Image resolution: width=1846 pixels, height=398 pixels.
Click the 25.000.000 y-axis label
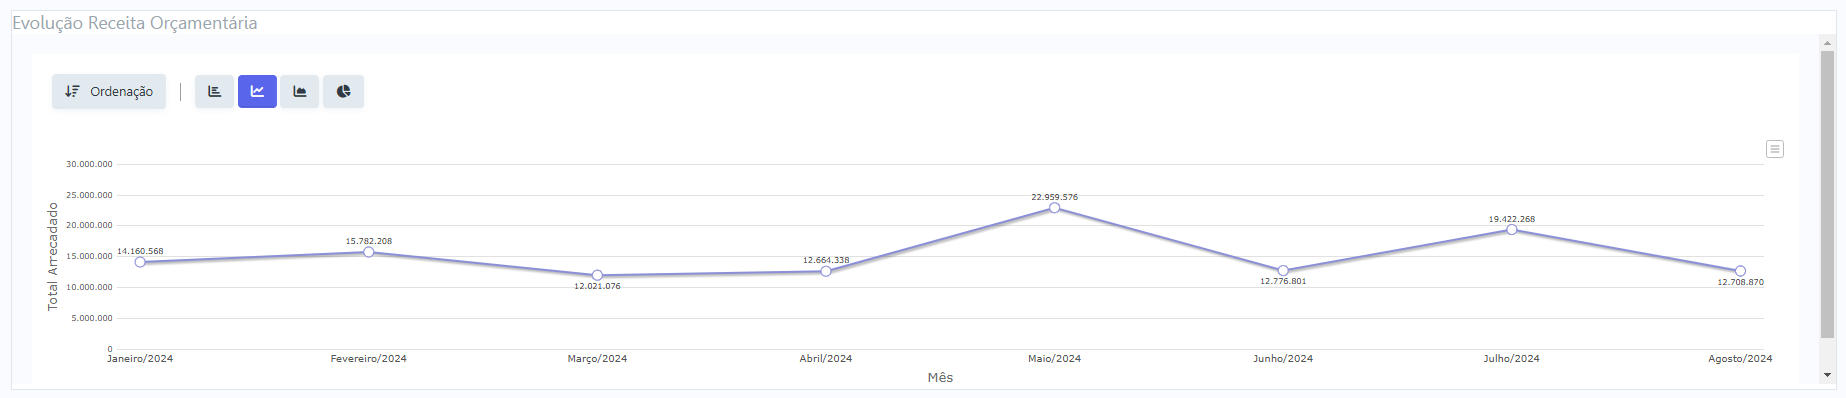(x=89, y=195)
